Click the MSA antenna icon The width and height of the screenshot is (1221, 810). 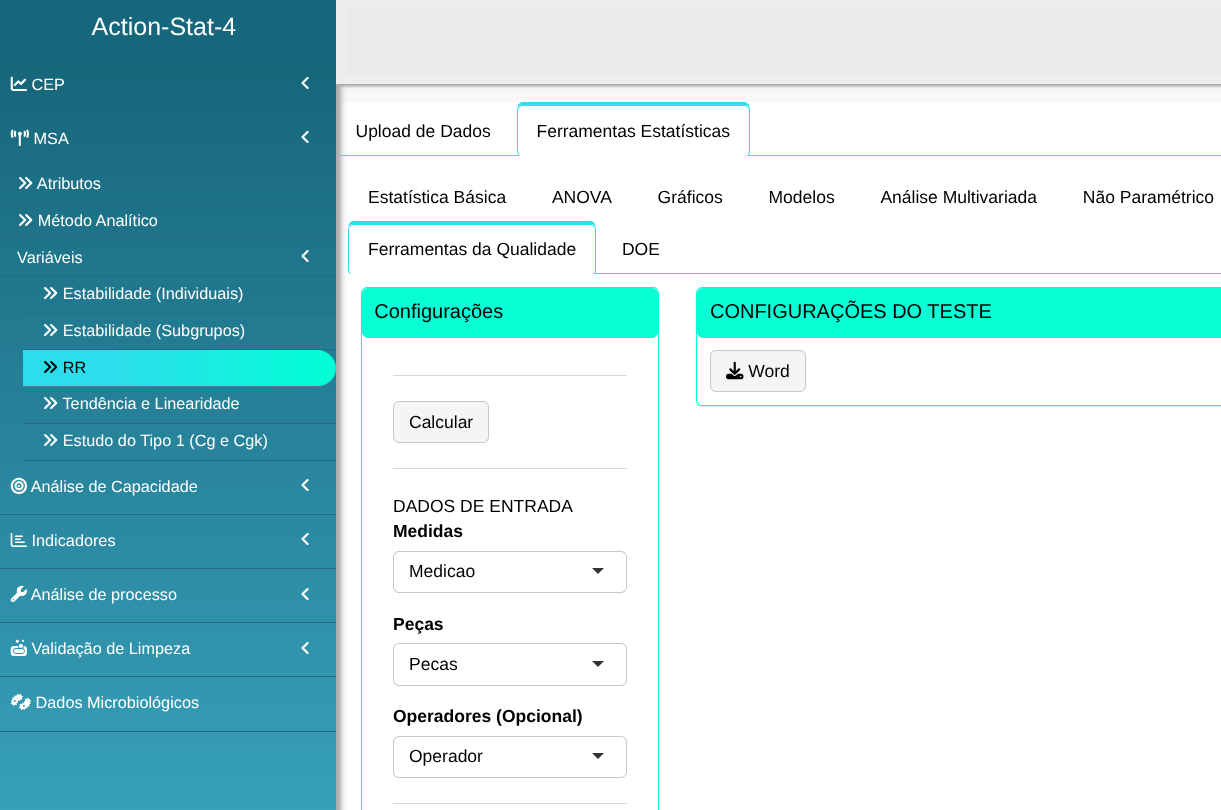point(20,138)
